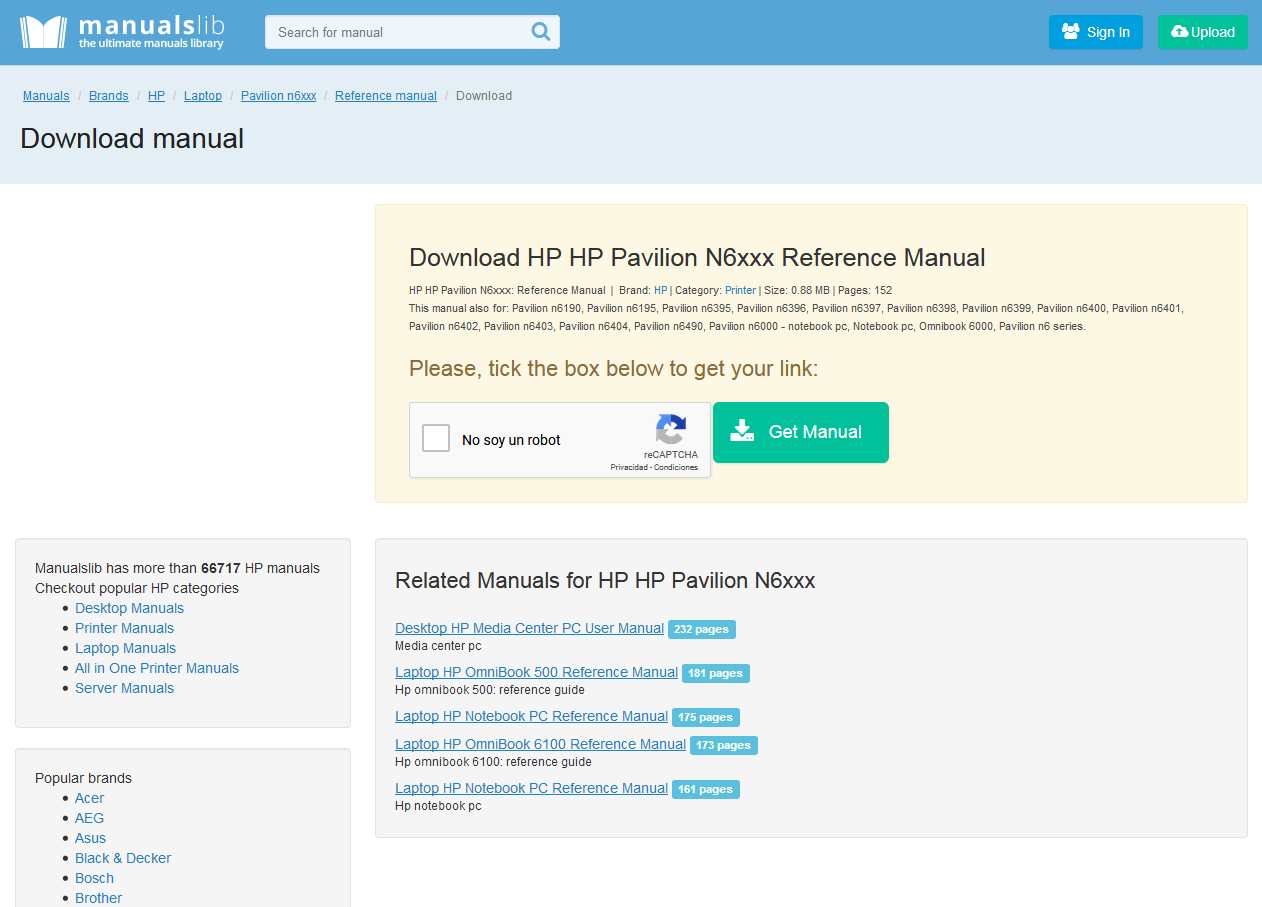Click the '181 pages' badge
Screen dimensions: 1262x907
coord(716,673)
